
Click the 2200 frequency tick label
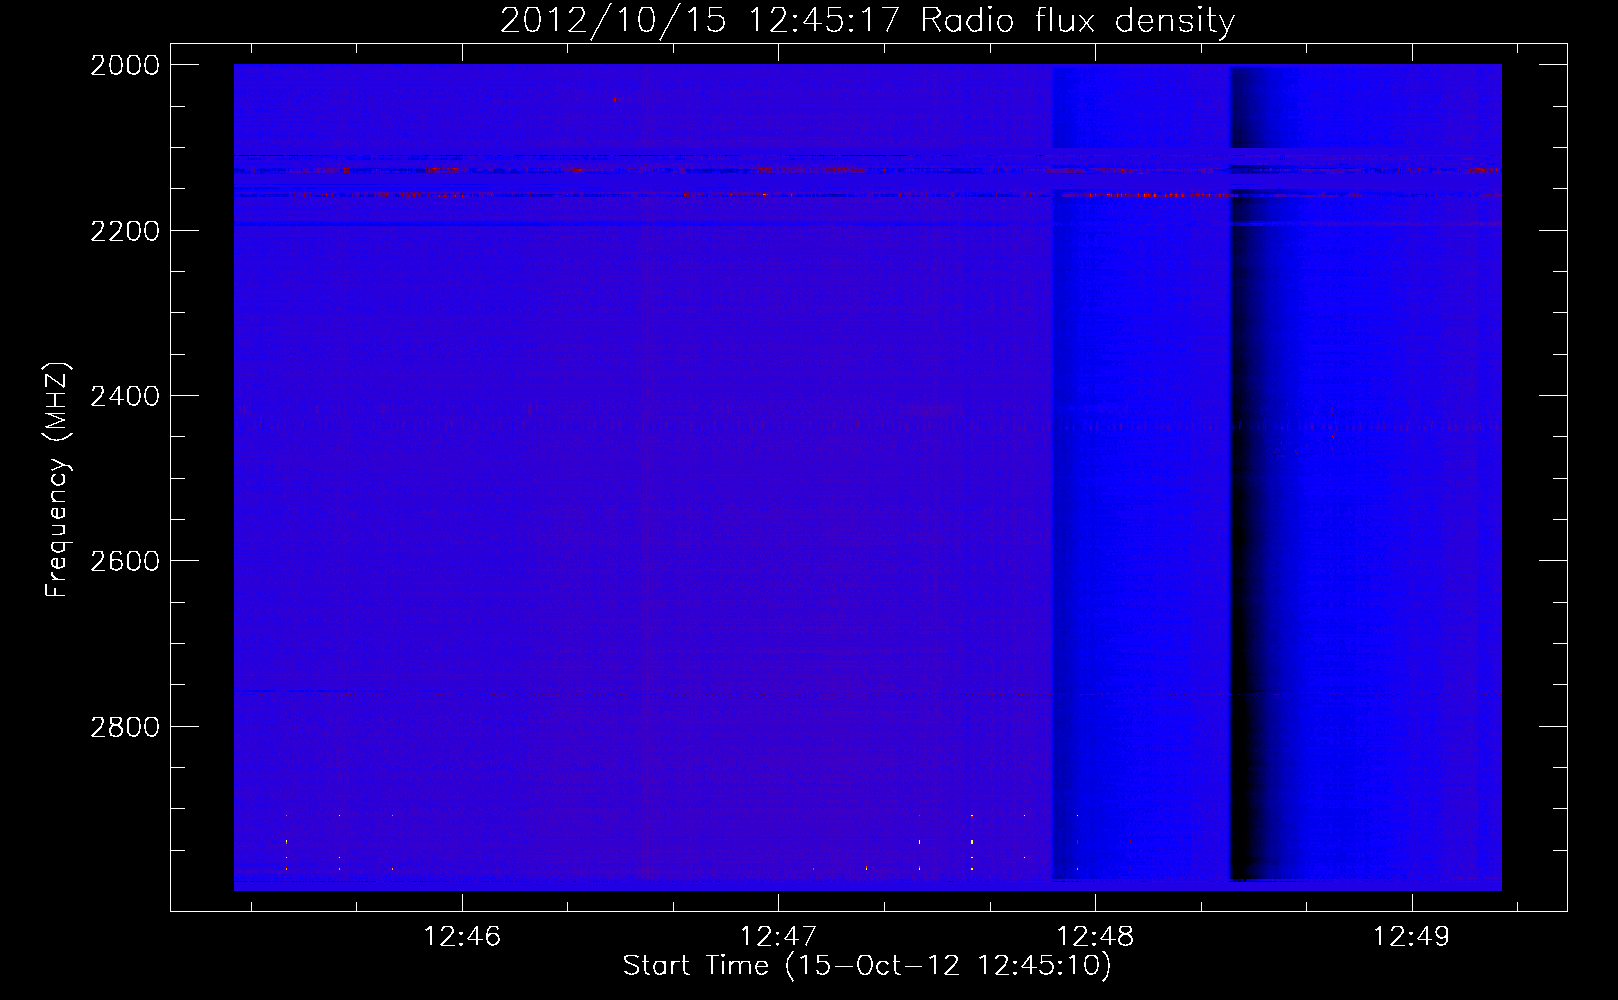click(x=125, y=231)
